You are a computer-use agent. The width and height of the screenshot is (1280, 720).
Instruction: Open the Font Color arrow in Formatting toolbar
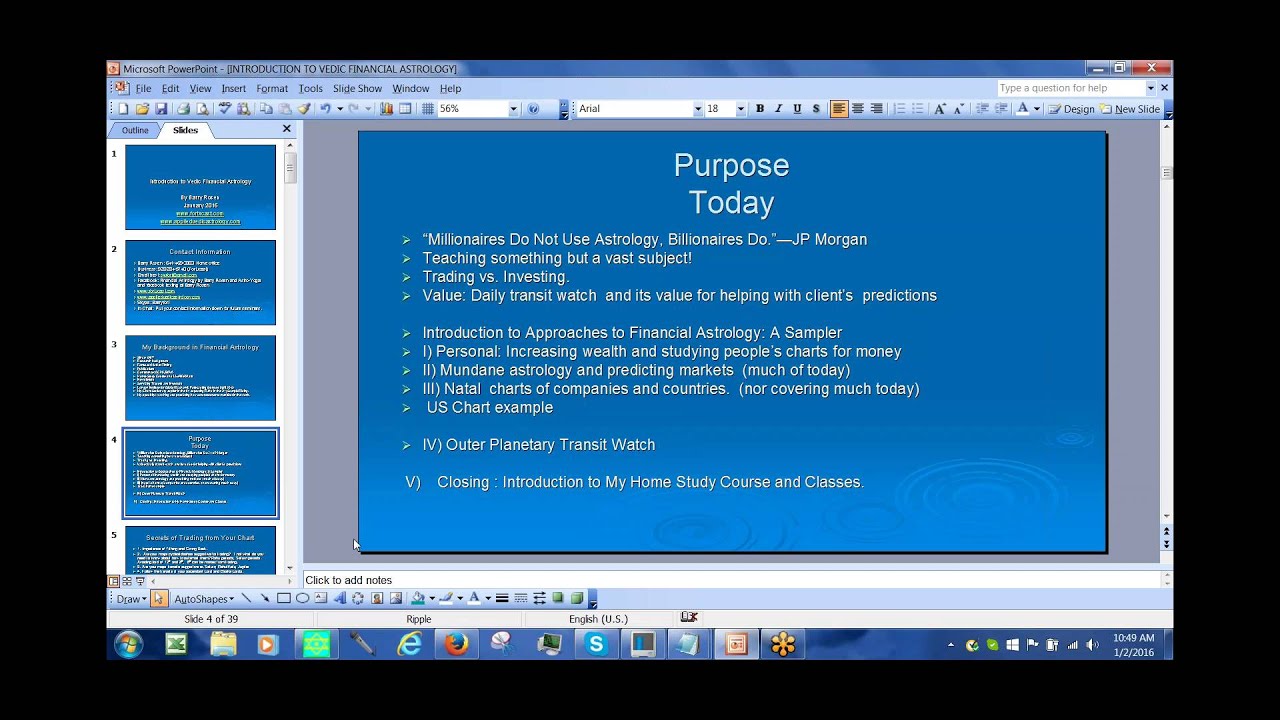[x=1036, y=109]
